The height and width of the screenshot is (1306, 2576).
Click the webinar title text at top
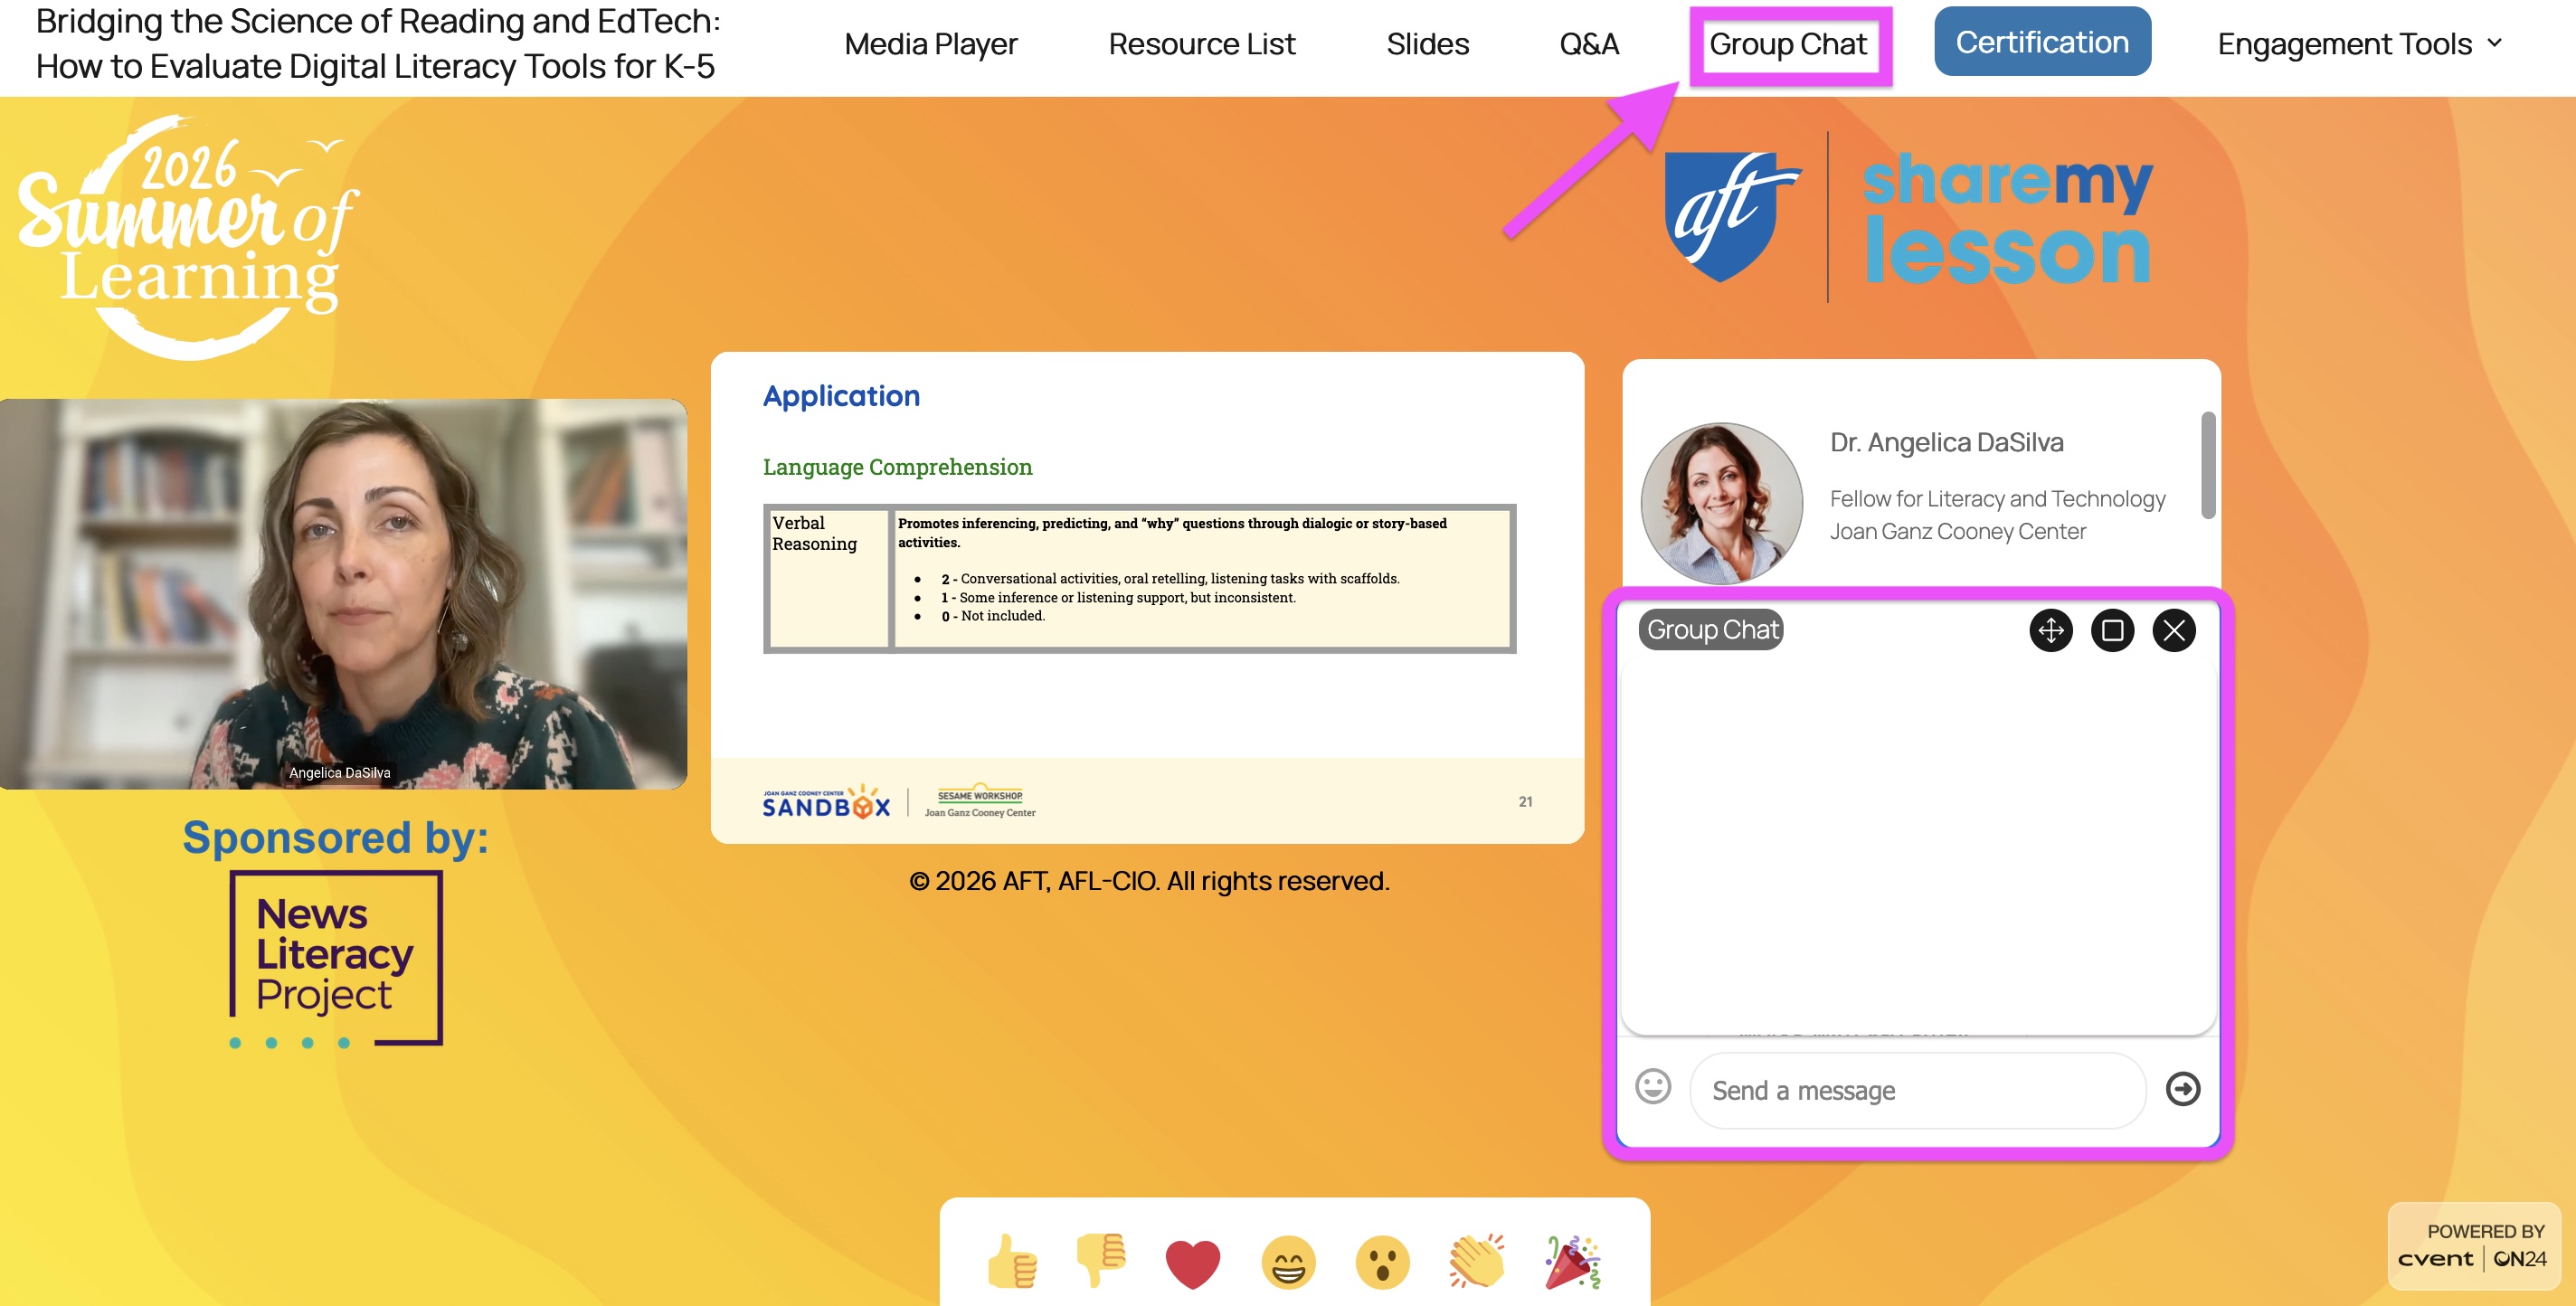click(378, 44)
